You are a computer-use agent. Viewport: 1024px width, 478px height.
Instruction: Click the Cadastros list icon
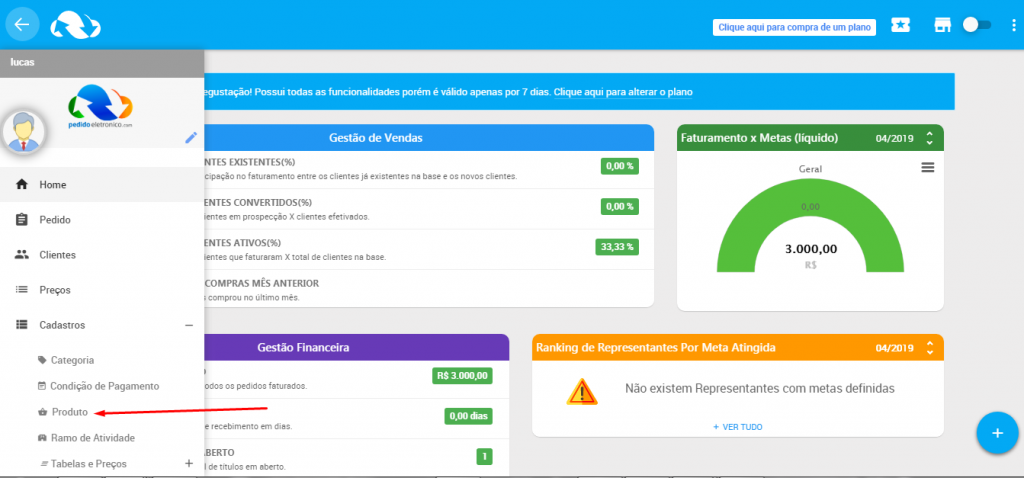22,325
